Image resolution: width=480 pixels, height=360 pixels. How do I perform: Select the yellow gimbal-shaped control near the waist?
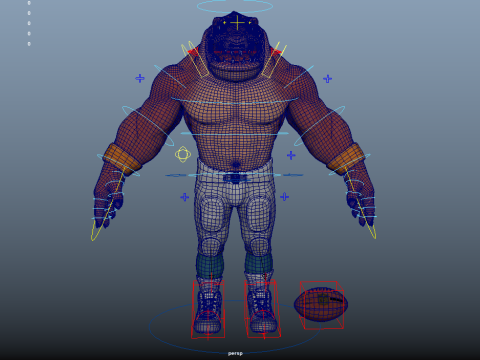click(x=183, y=154)
